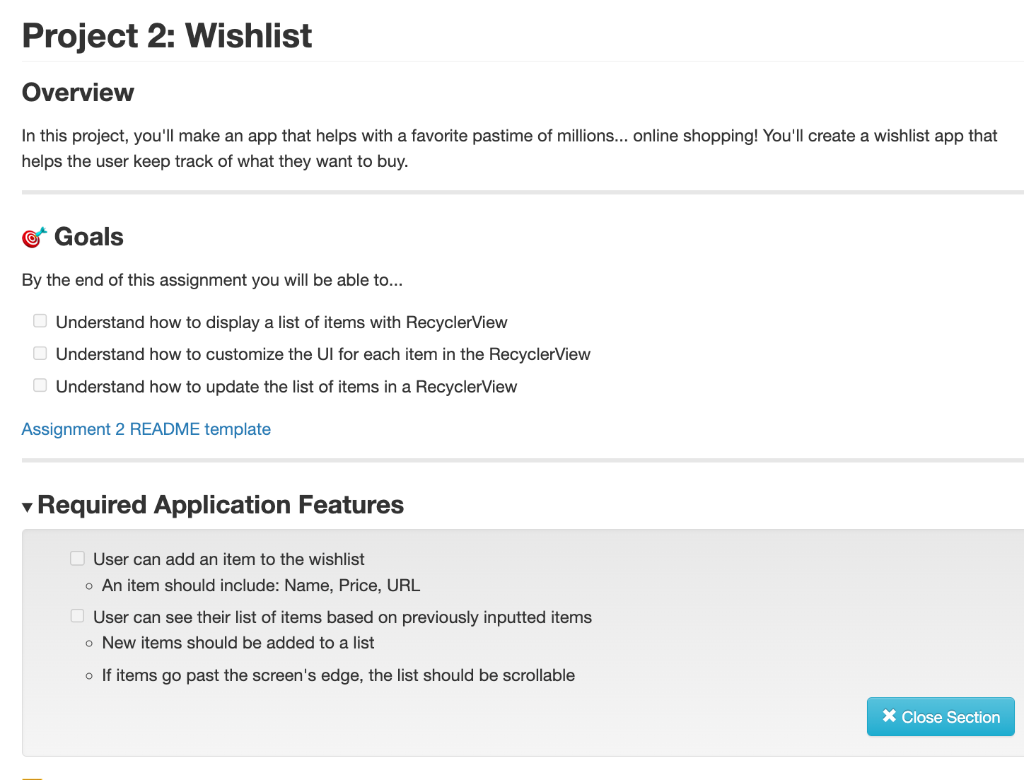Check 'User can add an item' feature
Viewport: 1024px width, 780px height.
click(77, 559)
